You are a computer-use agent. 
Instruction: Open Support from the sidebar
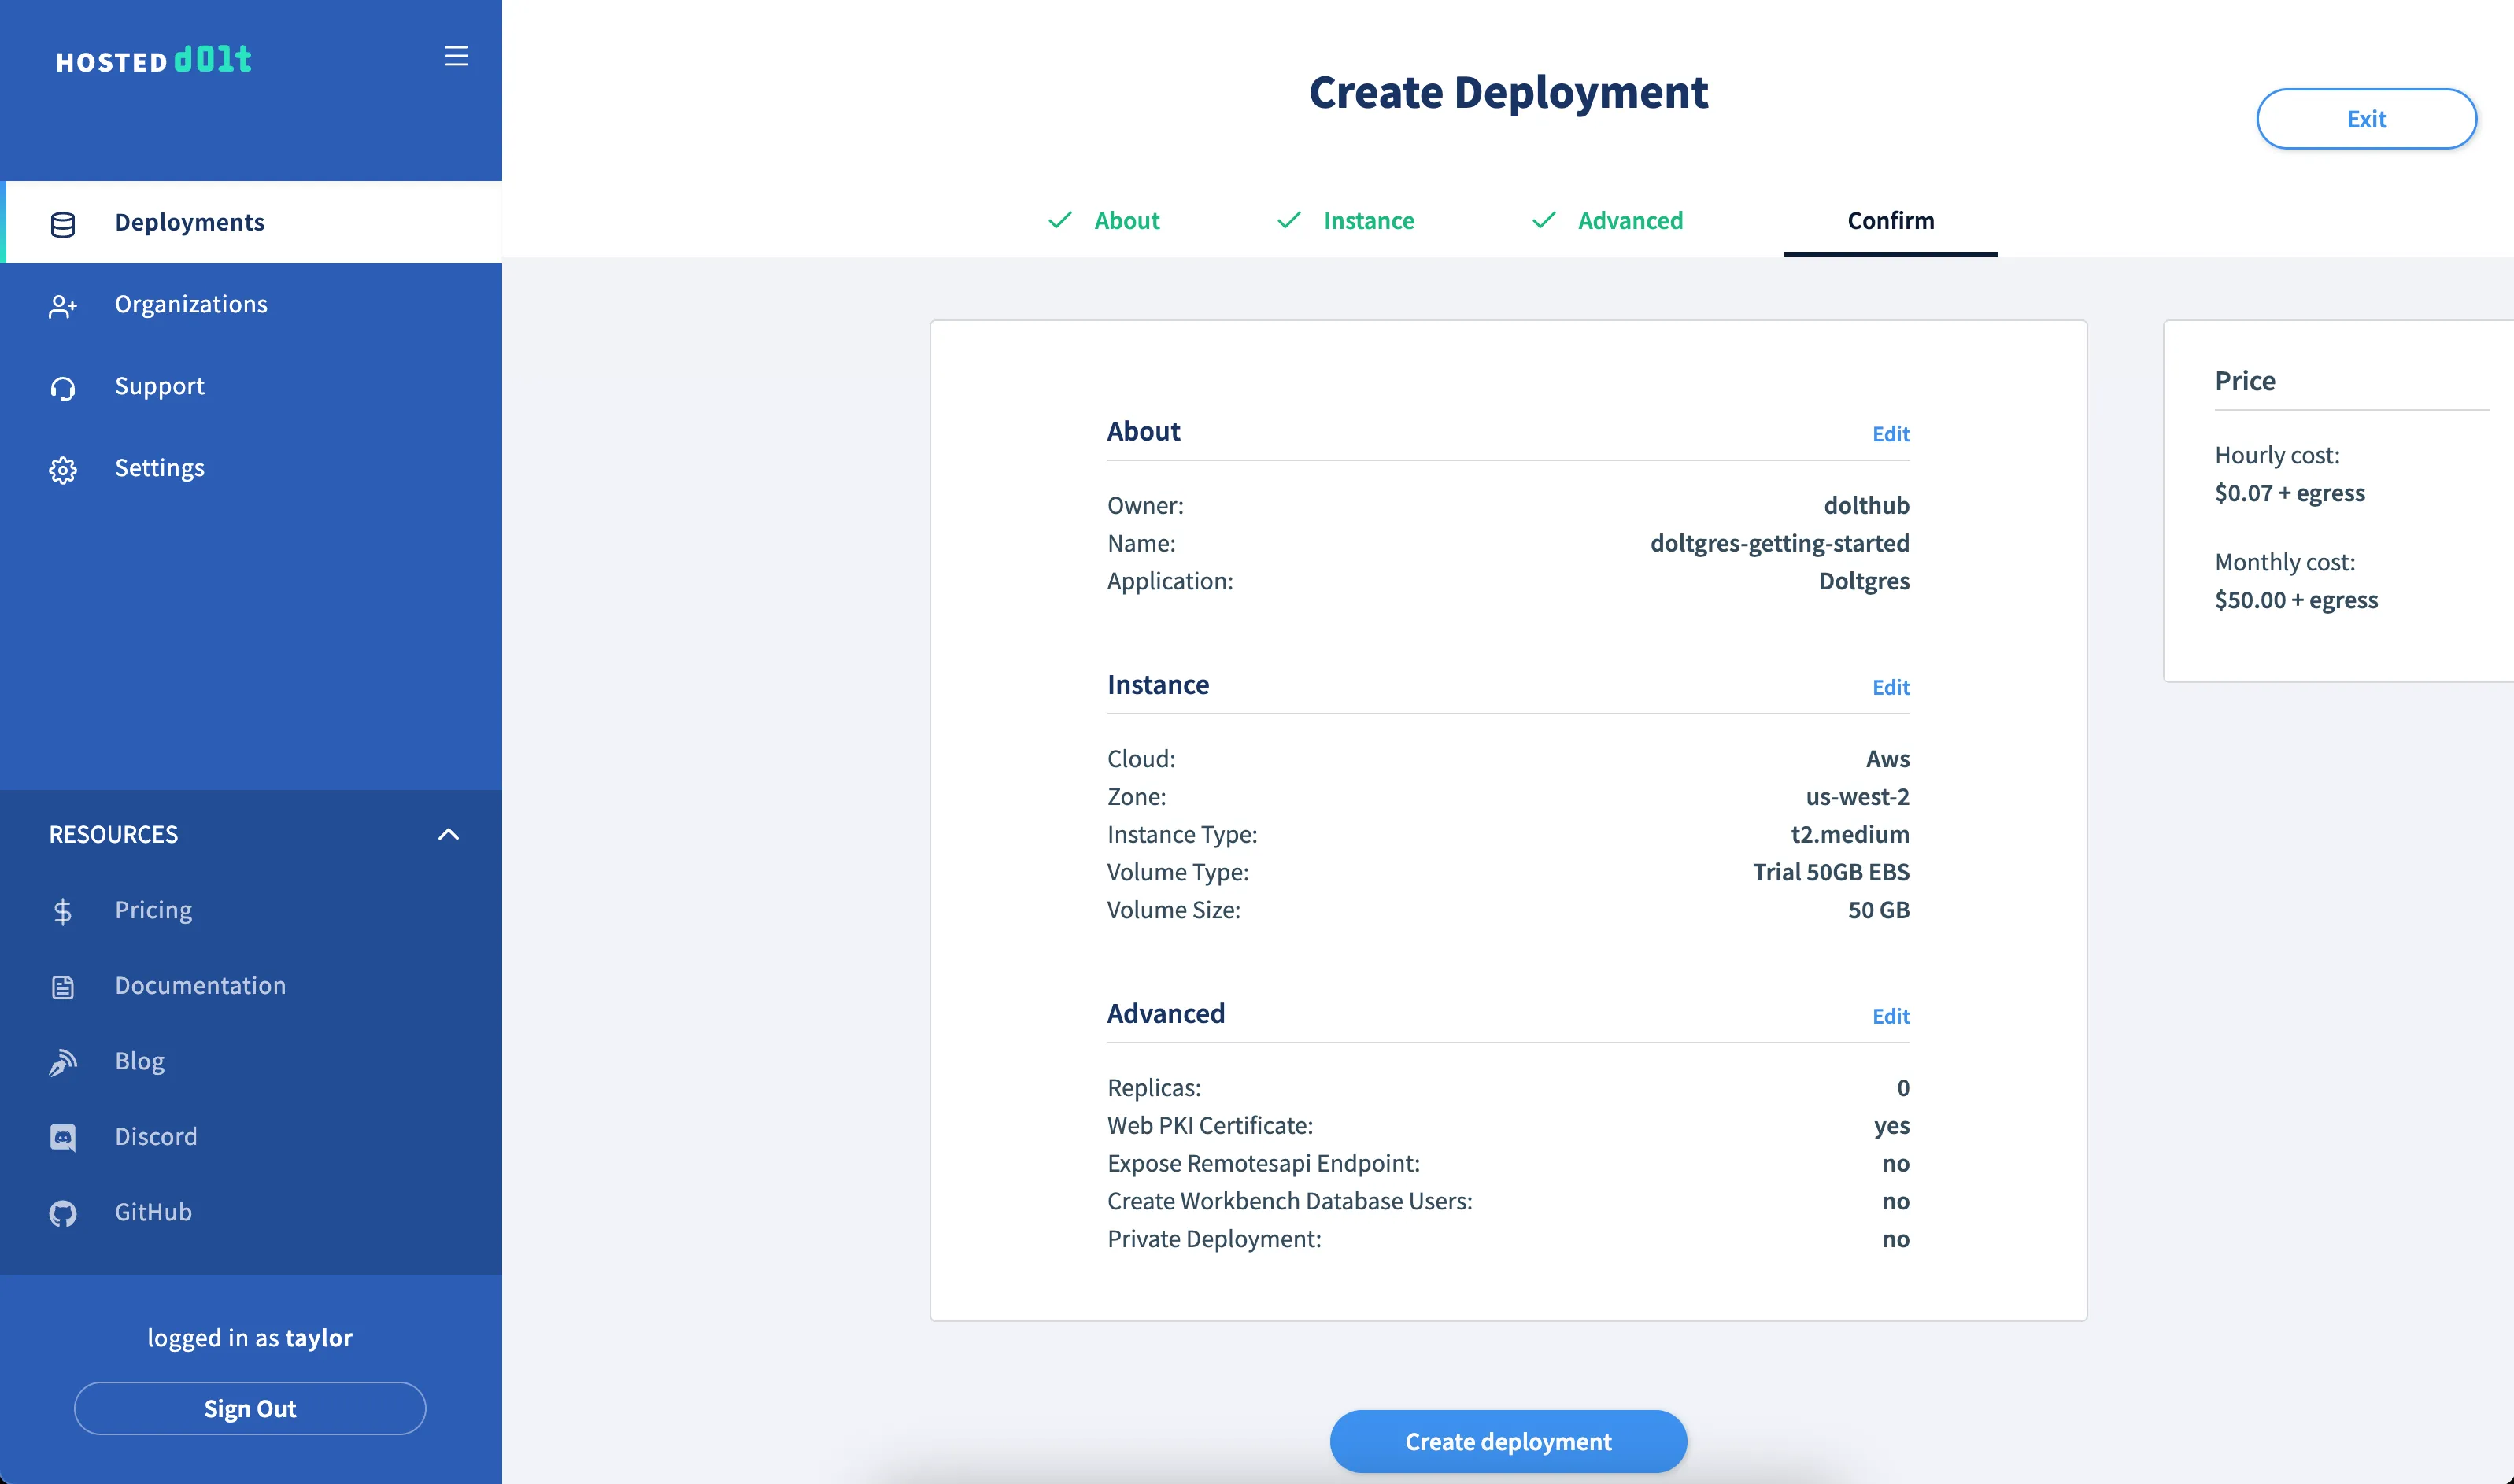pos(159,386)
